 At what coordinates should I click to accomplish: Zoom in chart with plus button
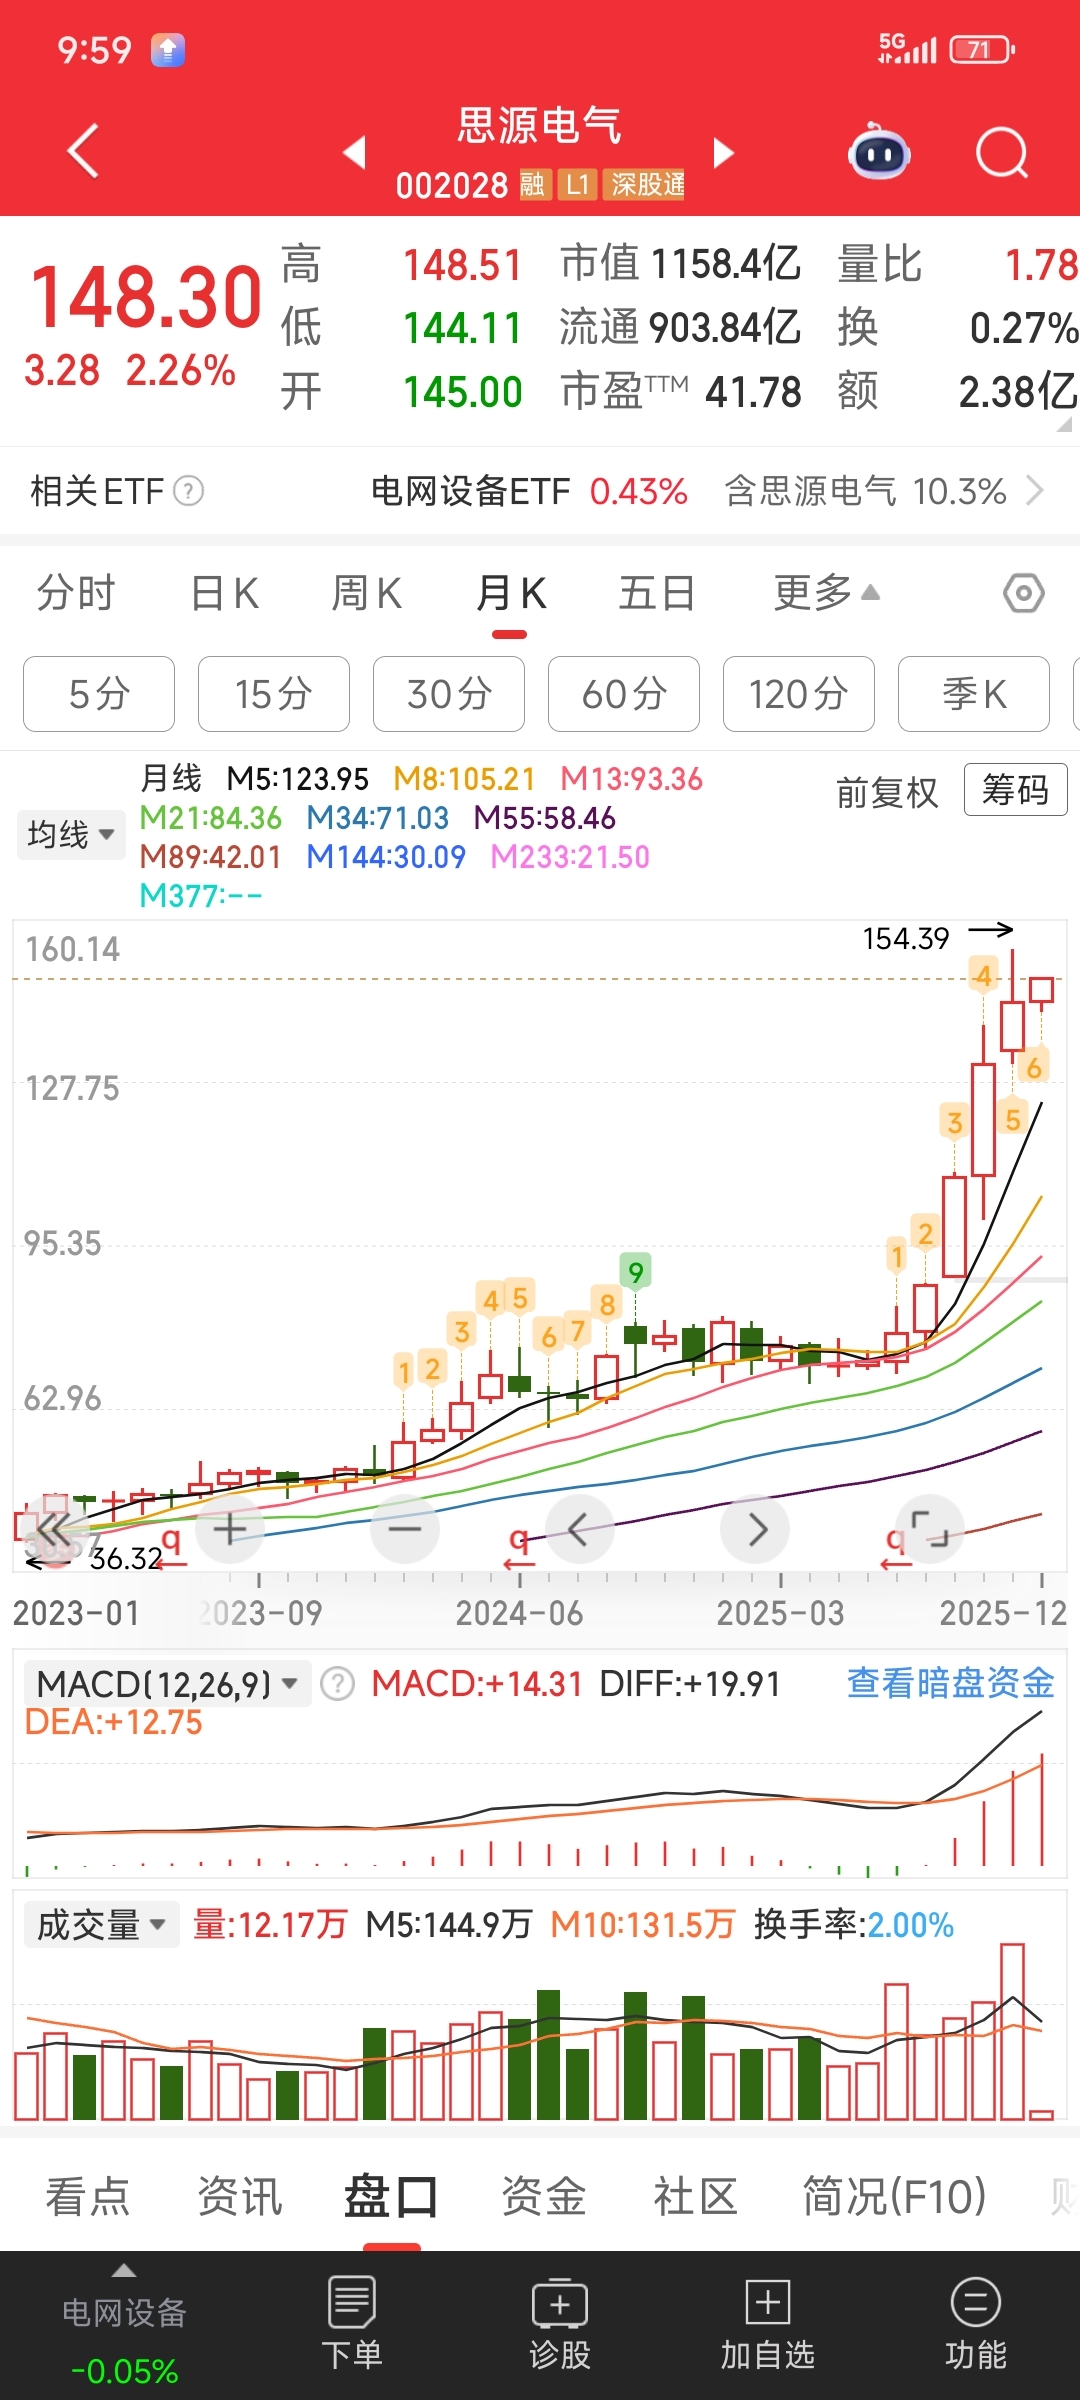[x=230, y=1529]
